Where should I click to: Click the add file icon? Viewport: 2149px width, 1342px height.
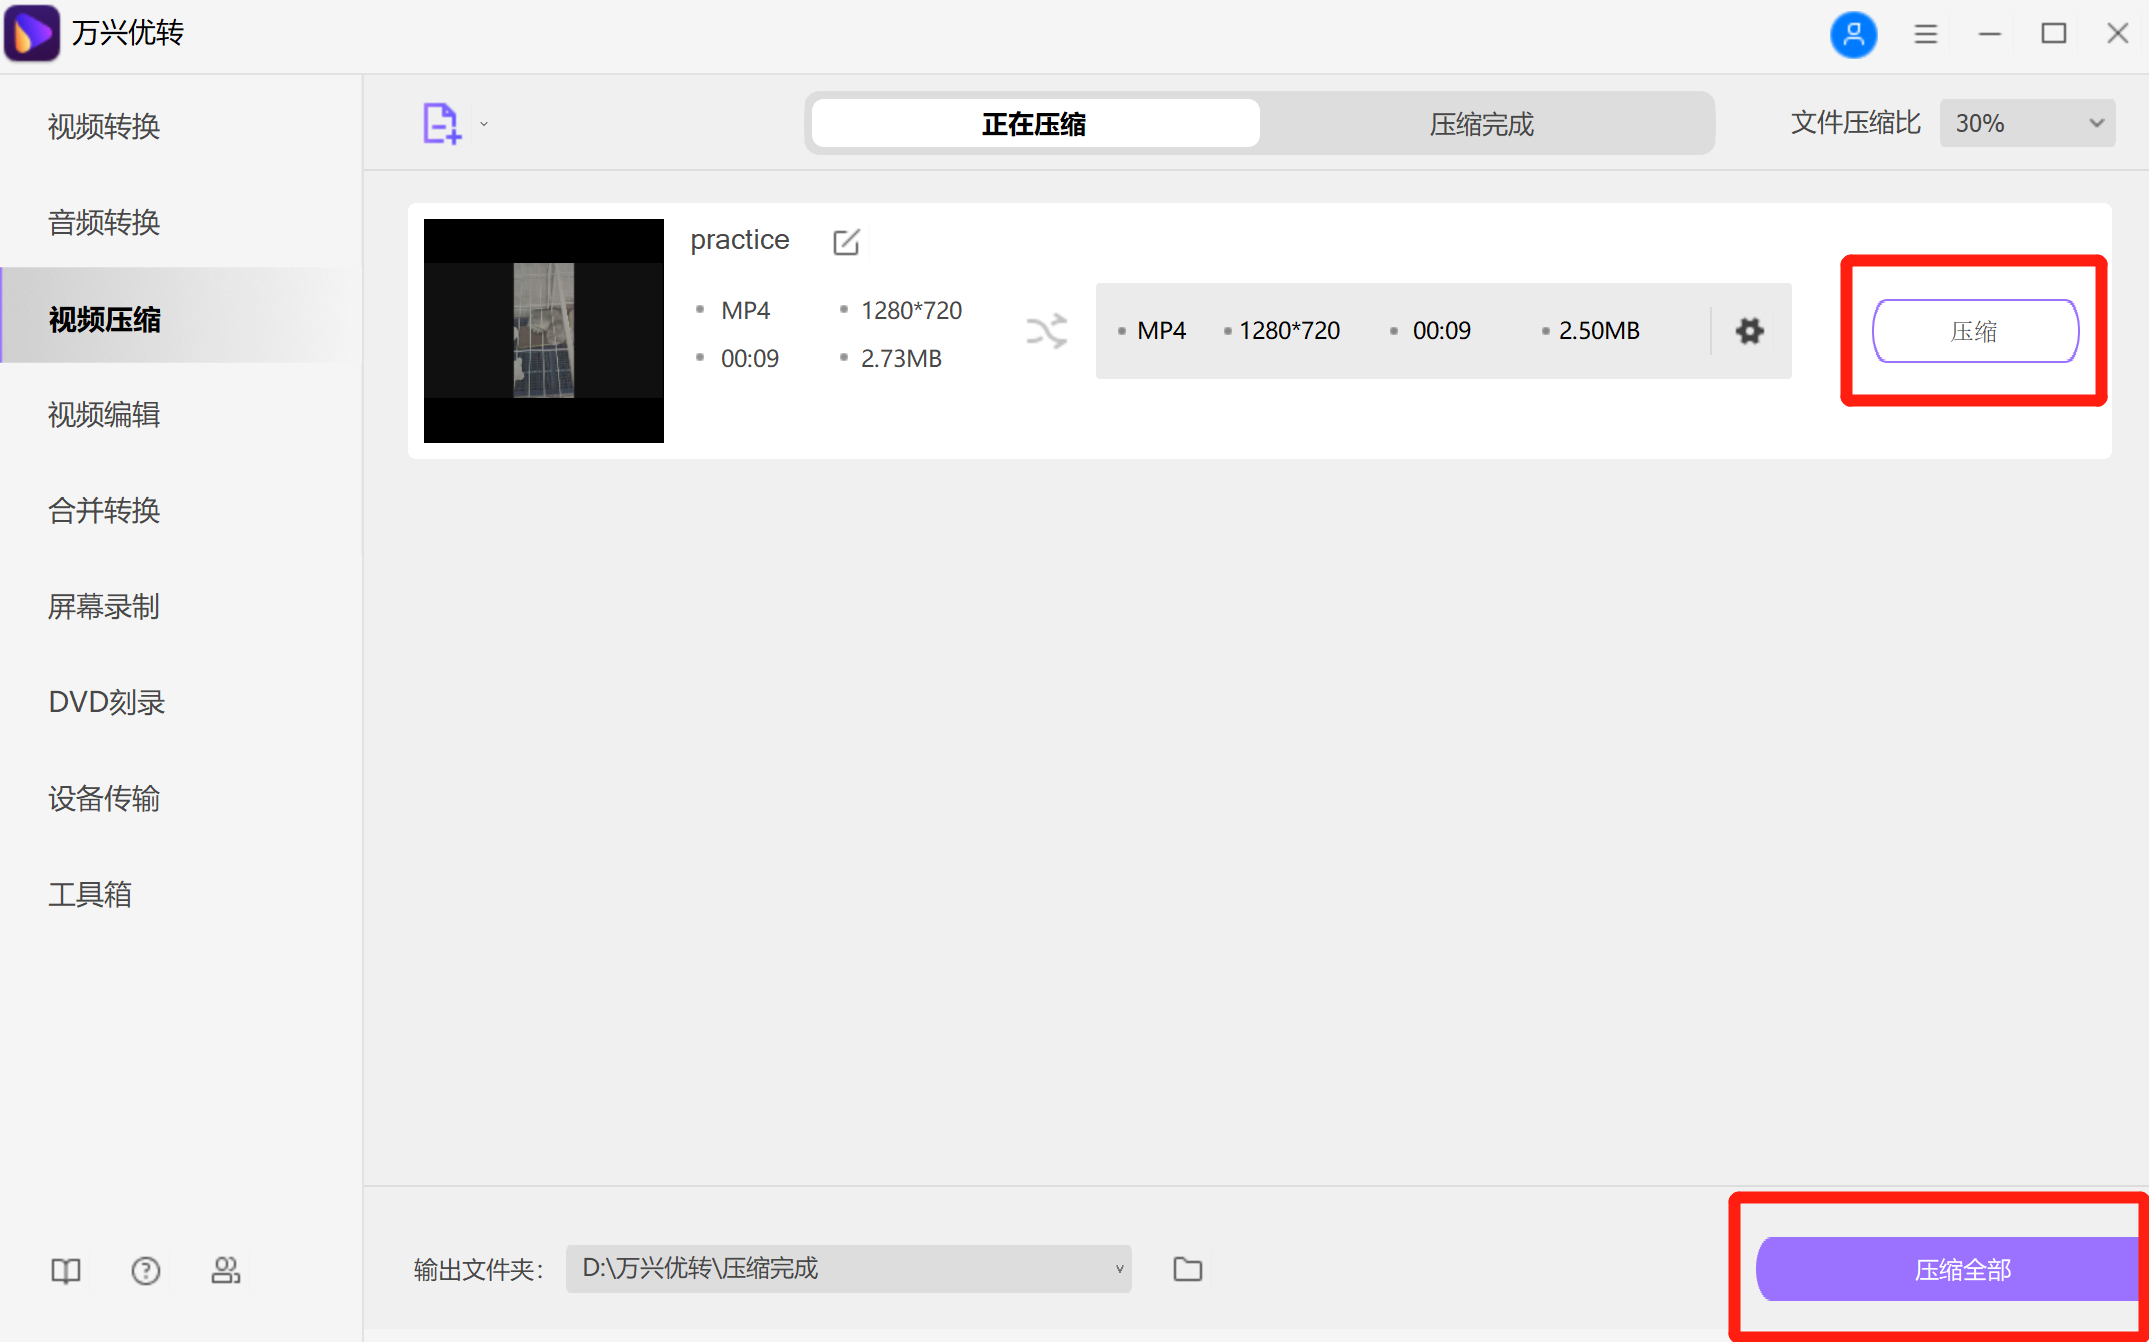440,122
